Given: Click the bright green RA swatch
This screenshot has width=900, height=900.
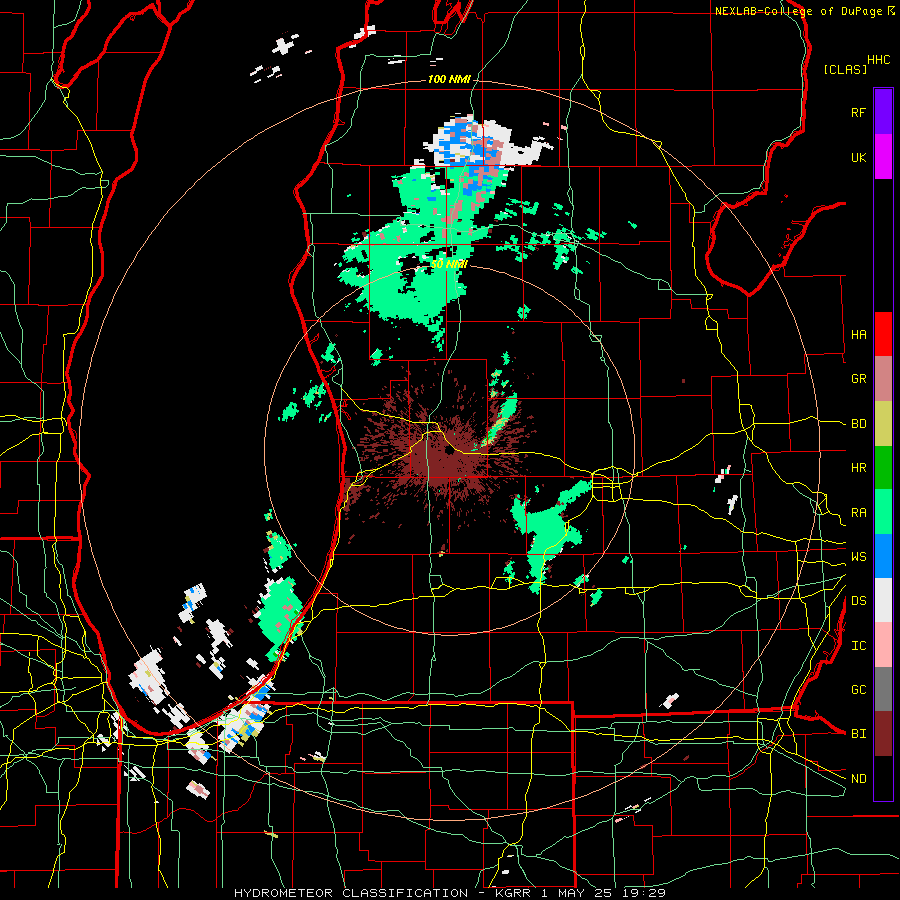Looking at the screenshot, I should click(x=883, y=512).
